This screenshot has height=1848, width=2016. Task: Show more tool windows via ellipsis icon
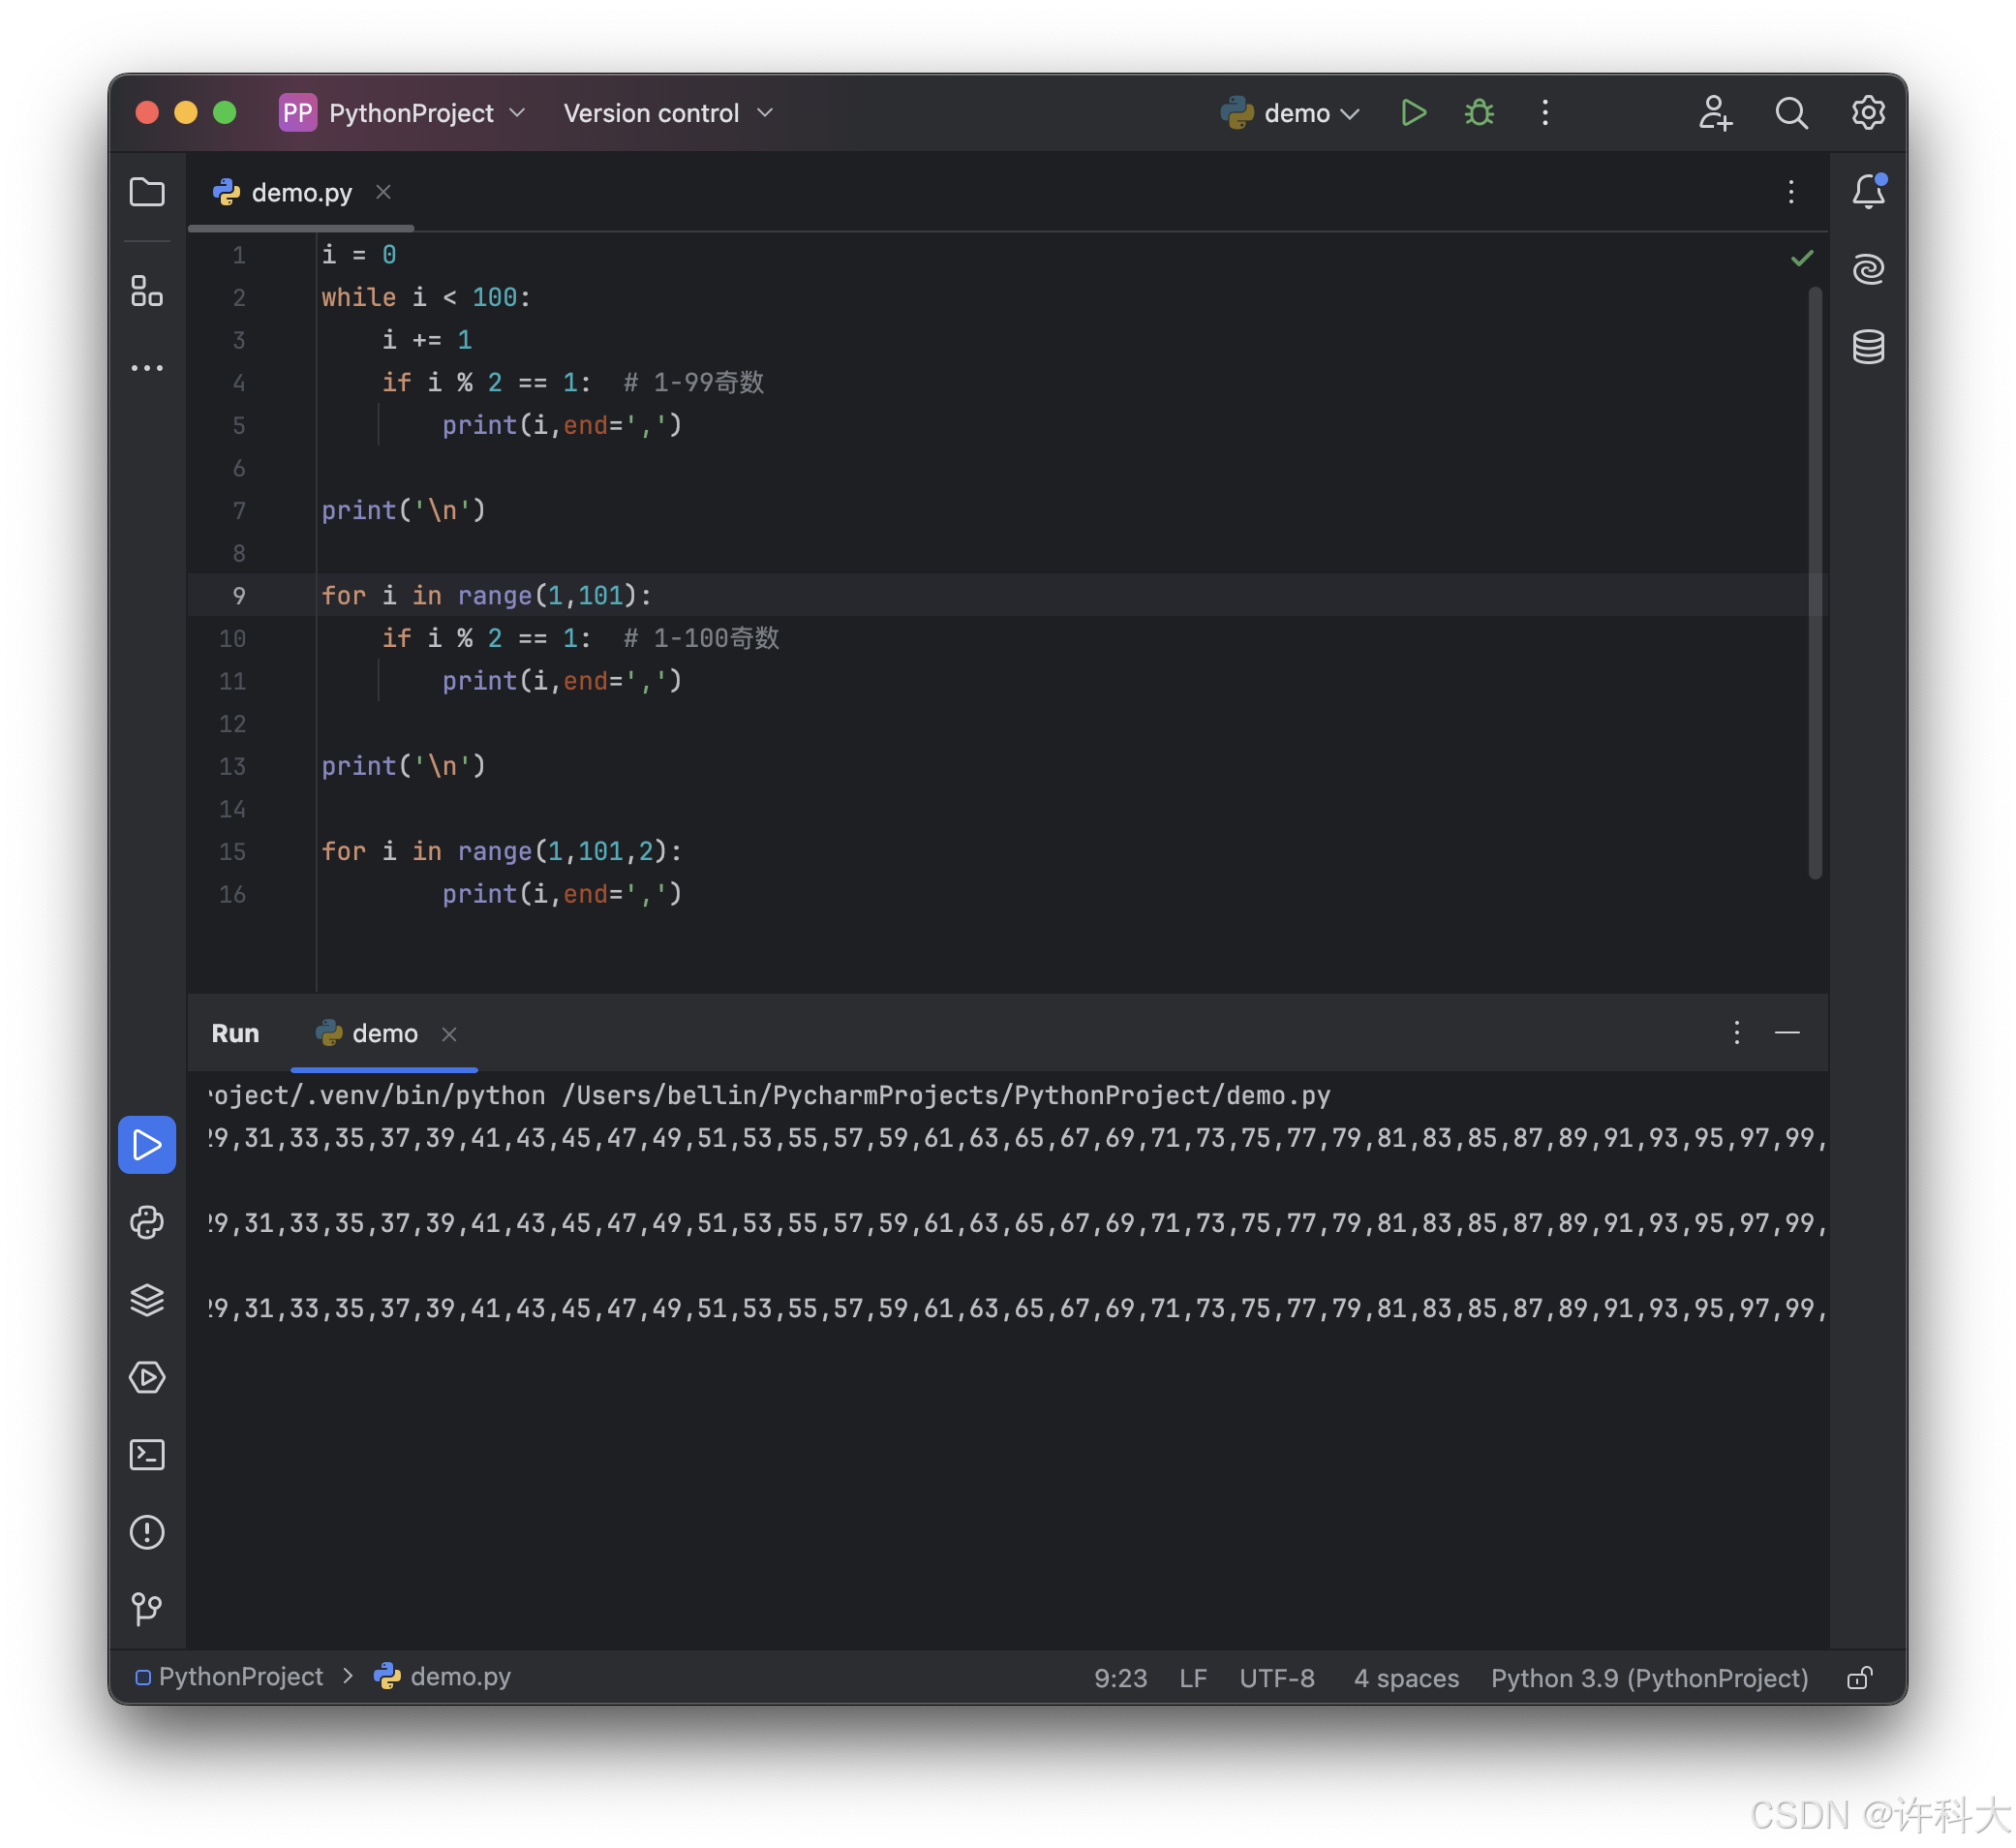tap(147, 368)
